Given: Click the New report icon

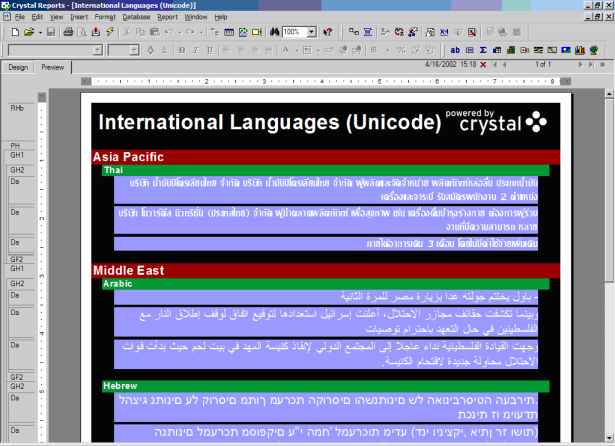Looking at the screenshot, I should pyautogui.click(x=15, y=32).
